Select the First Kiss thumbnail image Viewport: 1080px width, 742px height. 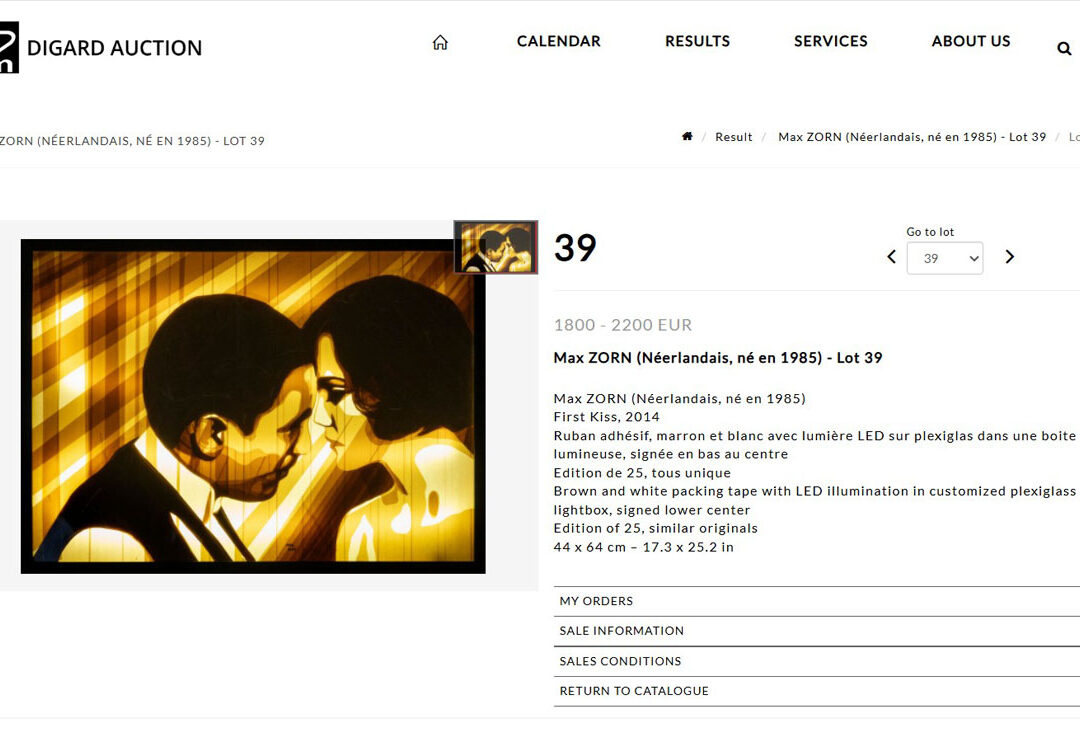coord(496,247)
